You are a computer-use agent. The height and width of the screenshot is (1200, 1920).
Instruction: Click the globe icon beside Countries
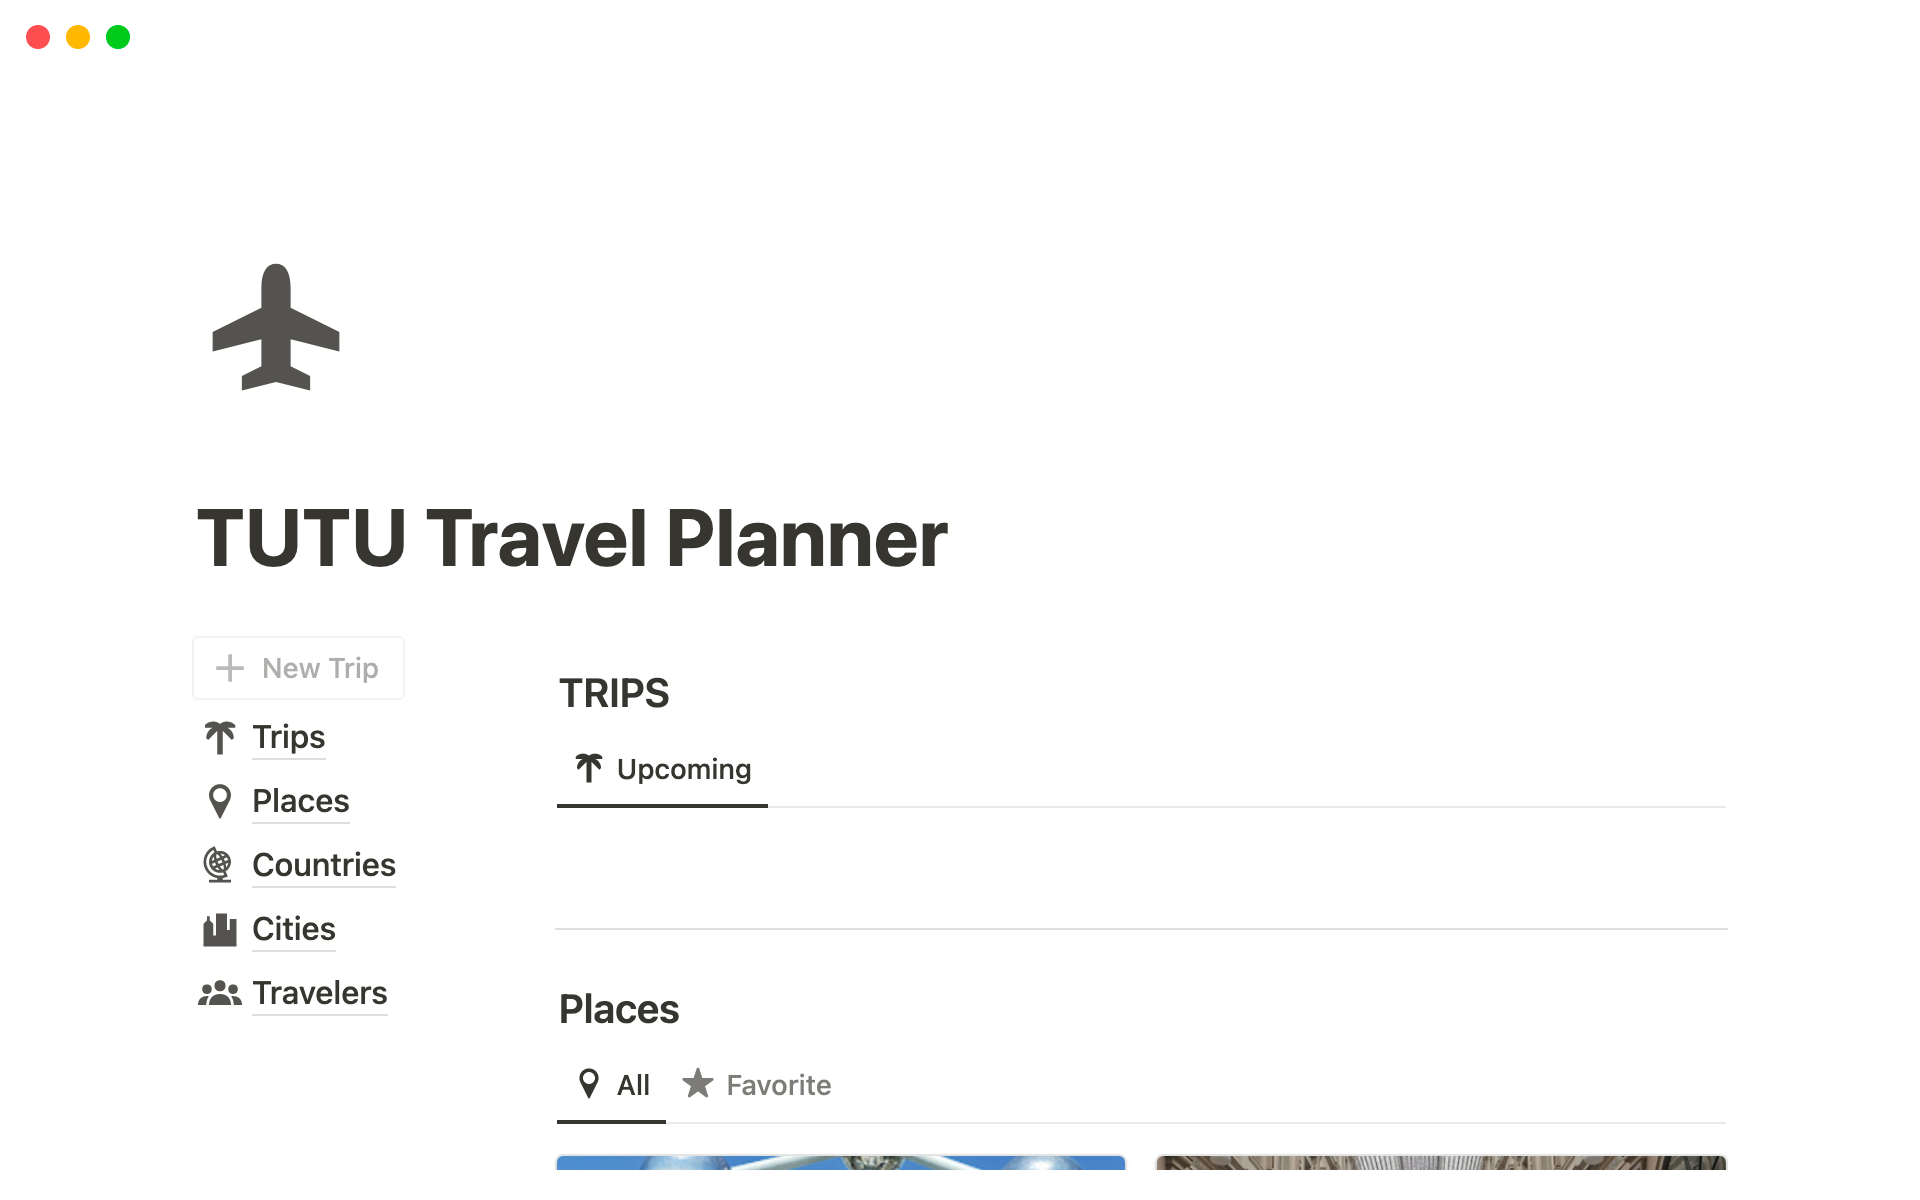pos(218,865)
